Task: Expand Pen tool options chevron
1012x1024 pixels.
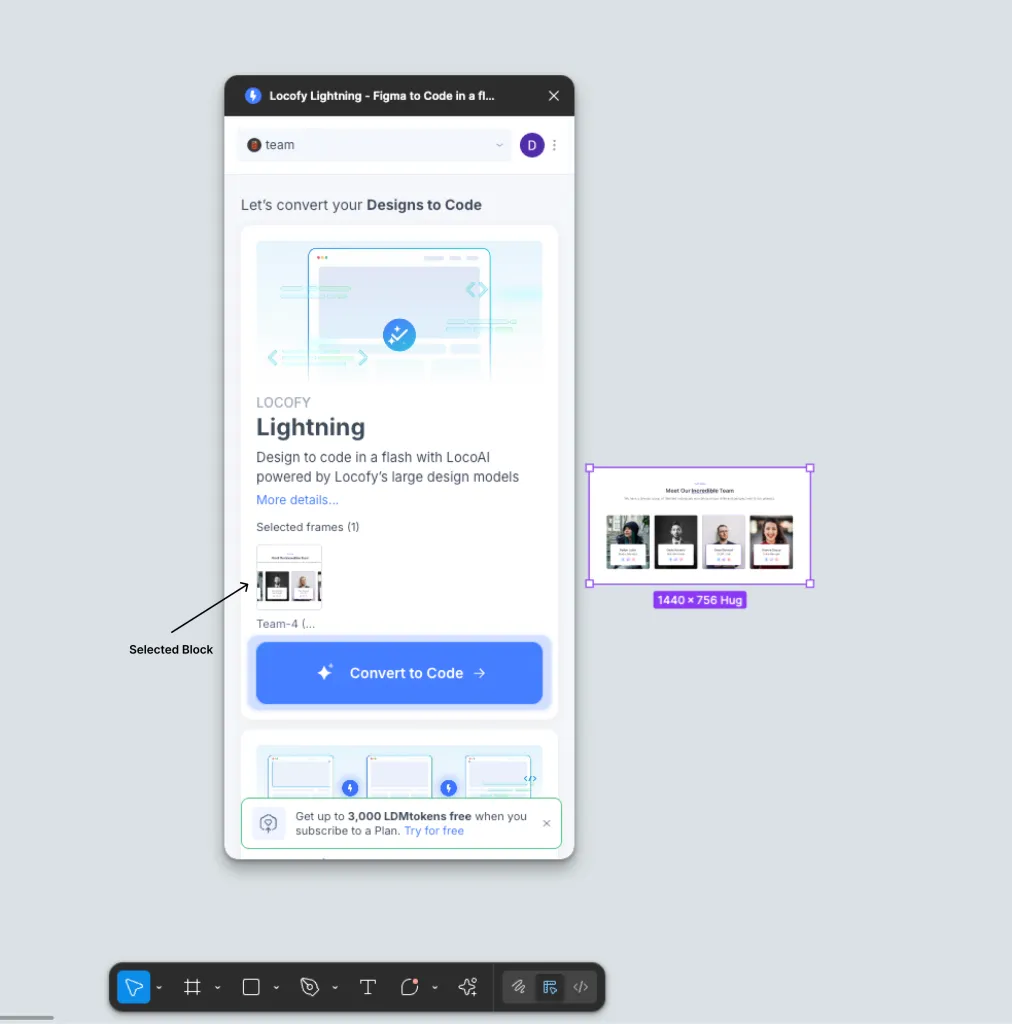Action: pos(335,987)
